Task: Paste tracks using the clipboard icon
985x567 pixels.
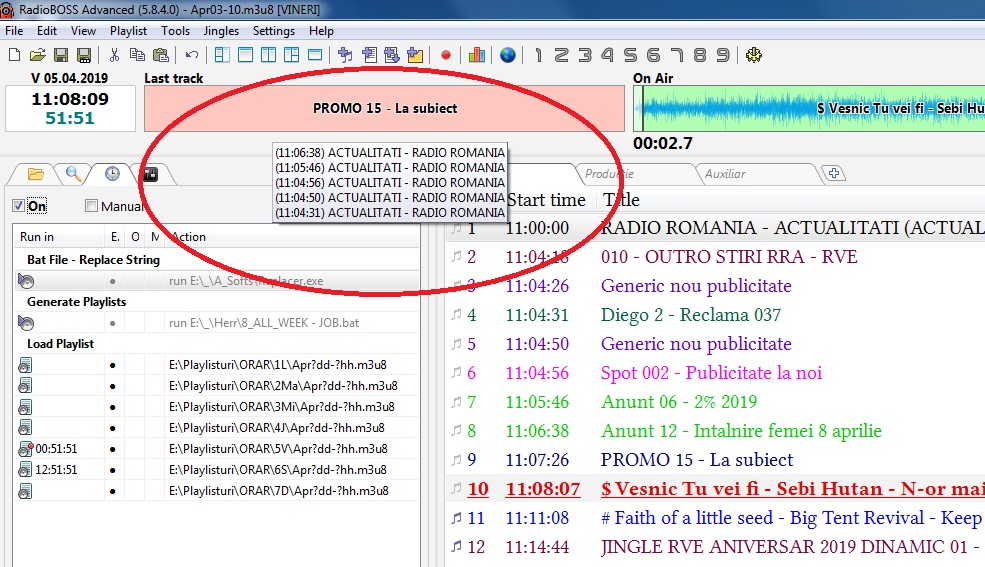Action: [161, 55]
